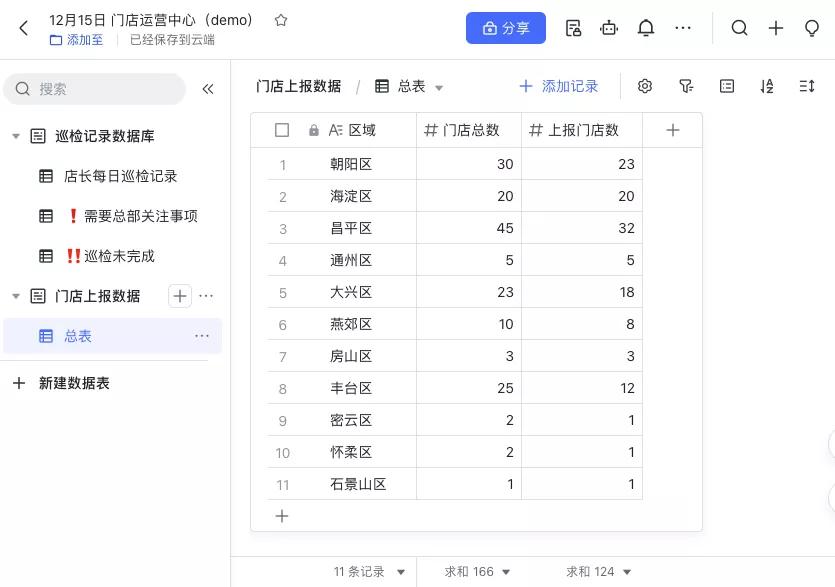
Task: Click the A-Z sort icon
Action: (767, 86)
